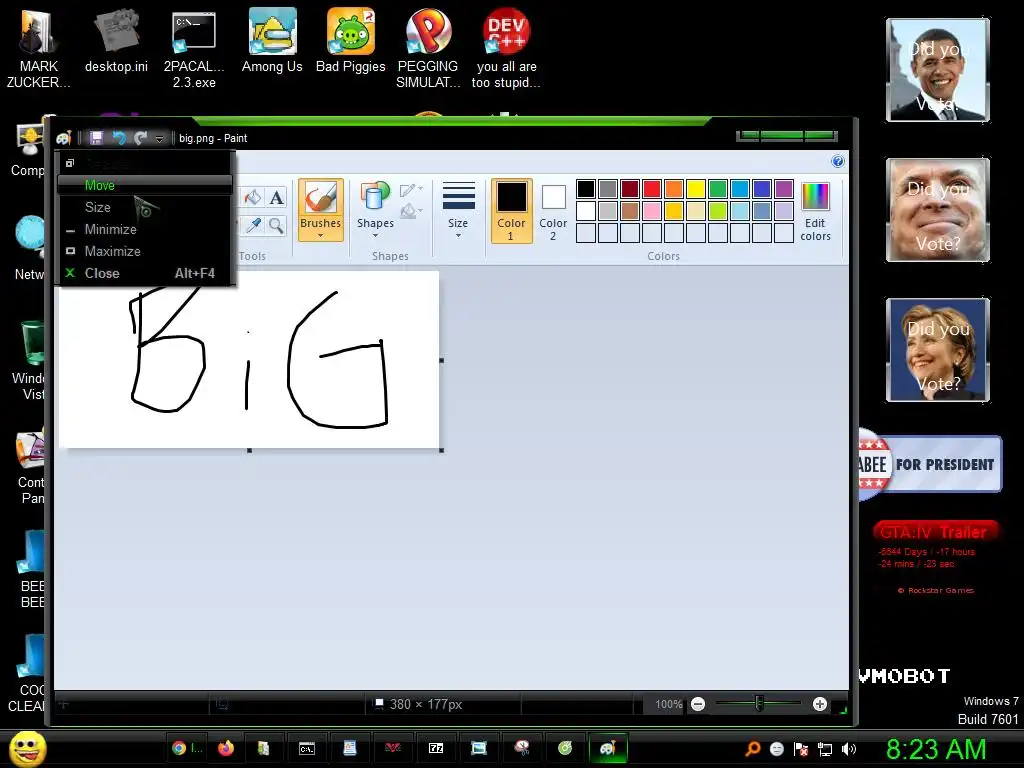Viewport: 1024px width, 768px height.
Task: Select the Text tool
Action: [x=276, y=197]
